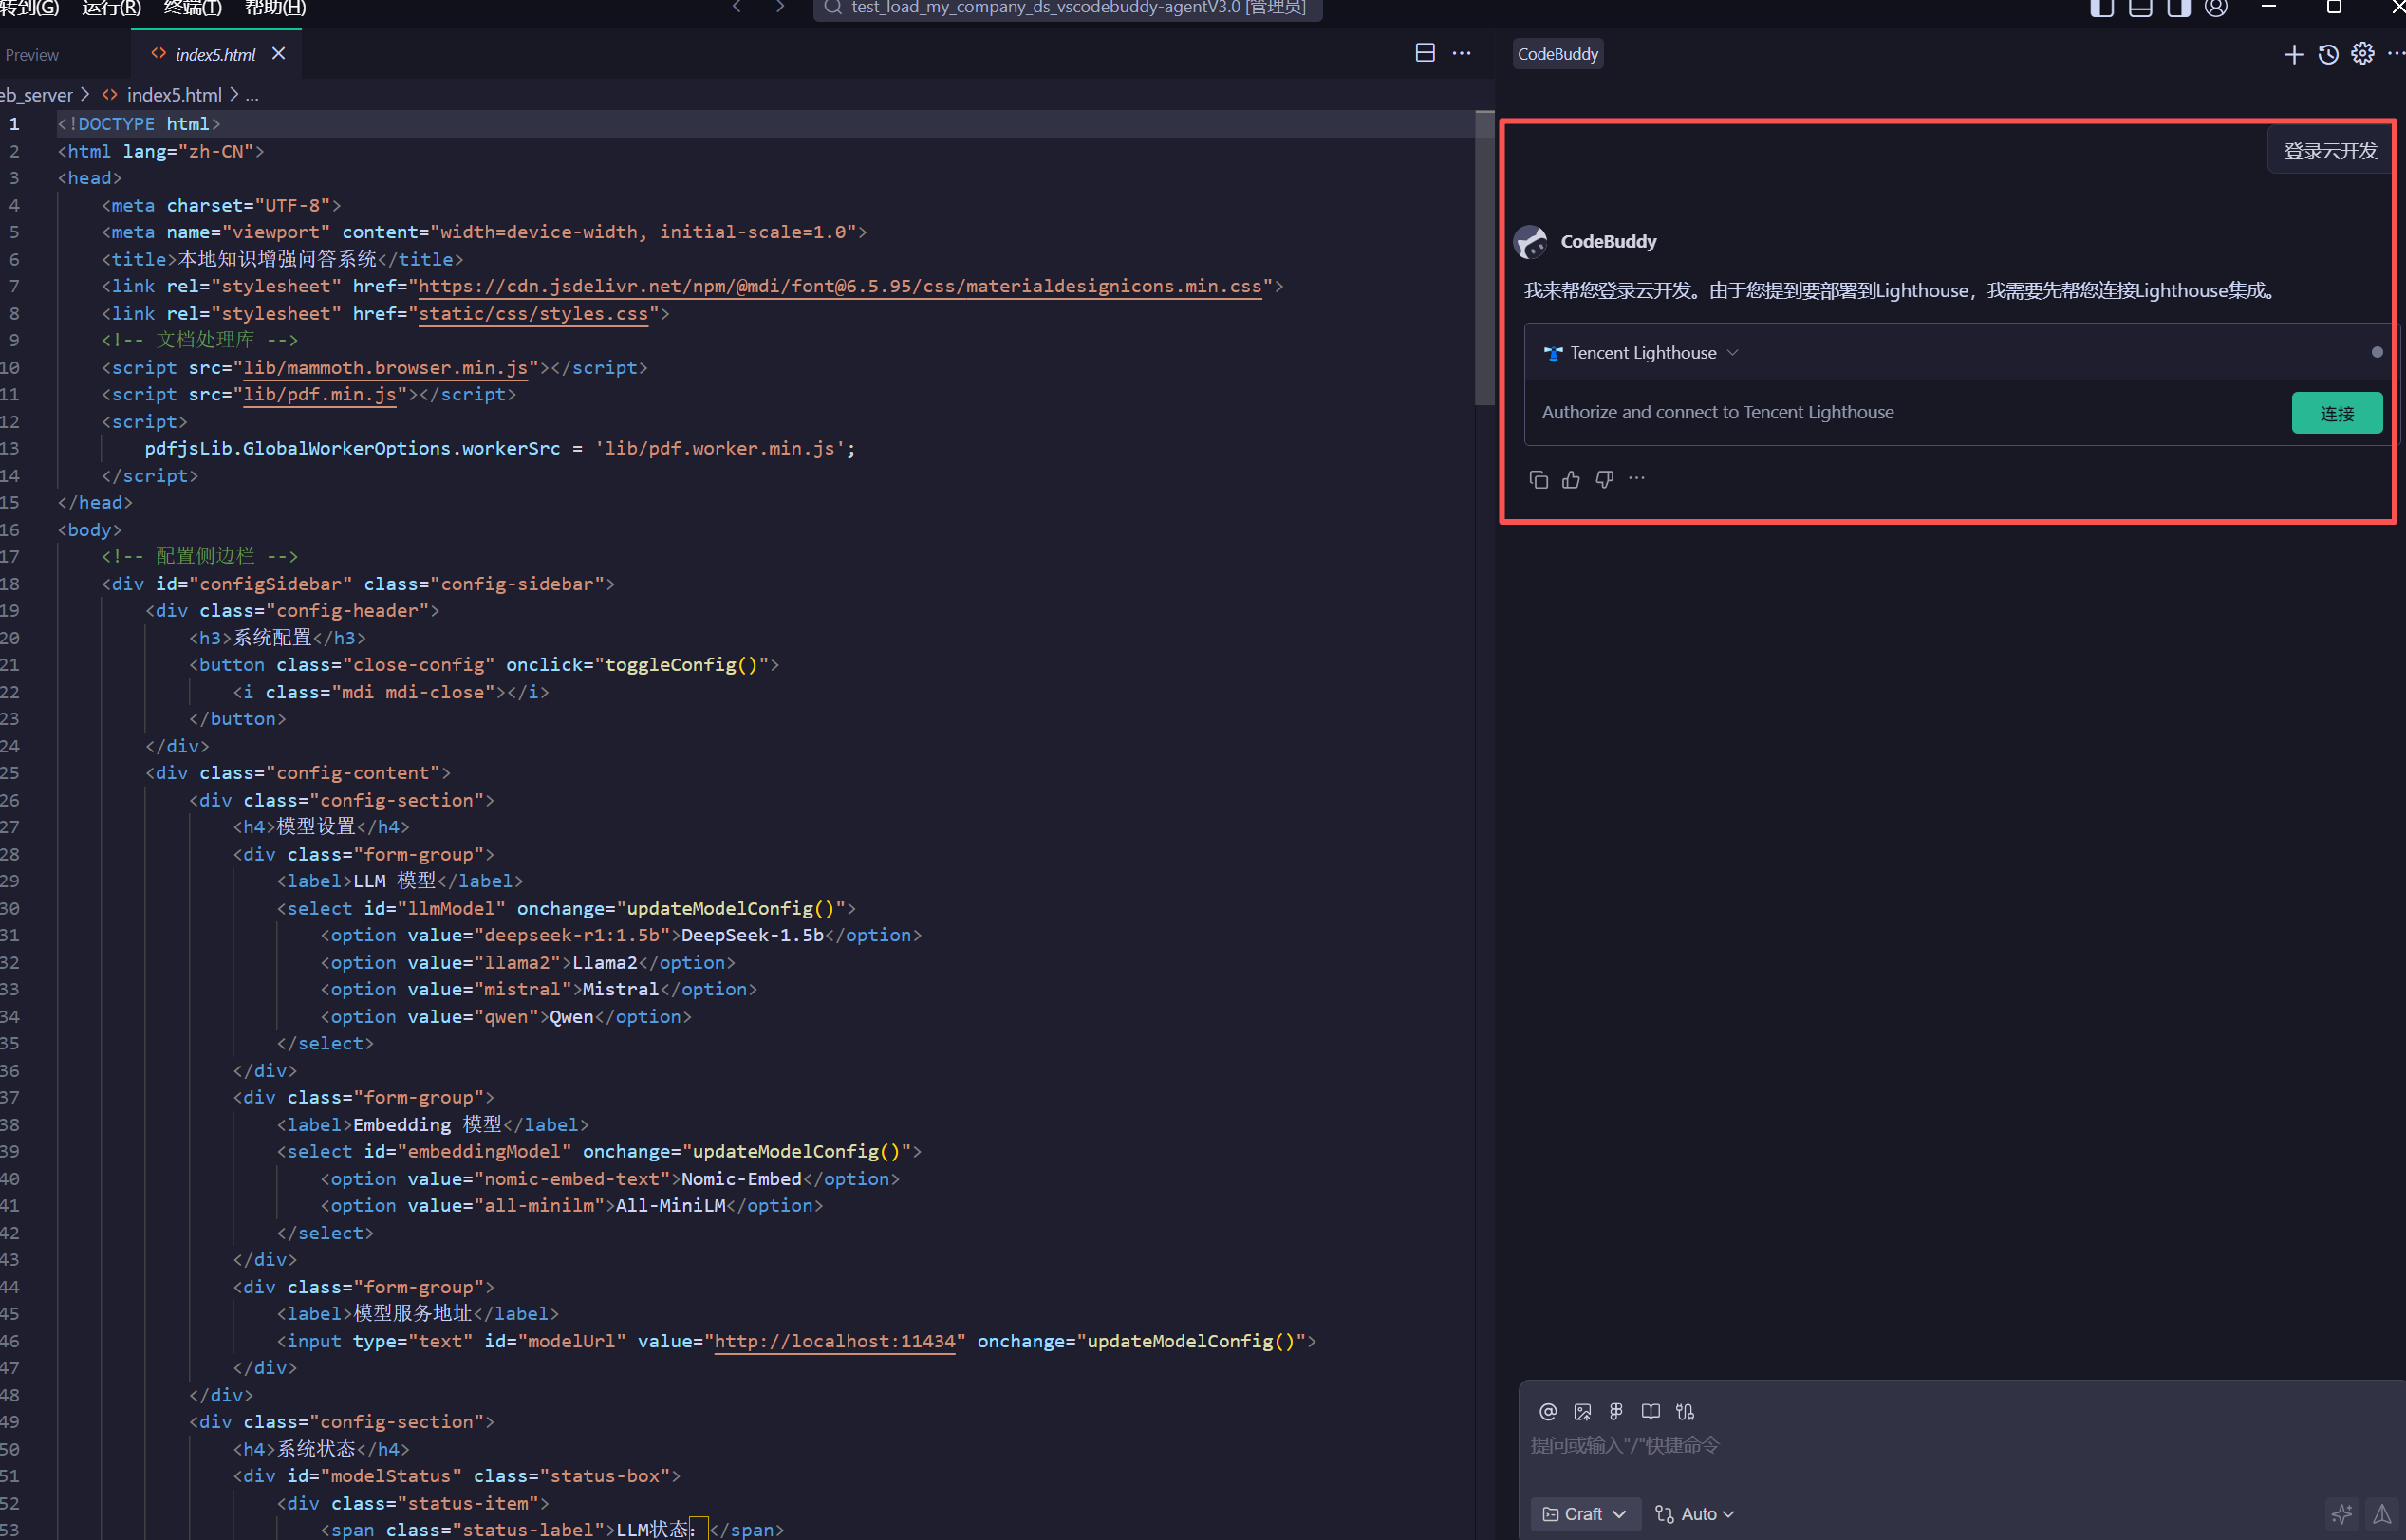This screenshot has width=2406, height=1540.
Task: Toggle the bottom panel layout
Action: point(2140,8)
